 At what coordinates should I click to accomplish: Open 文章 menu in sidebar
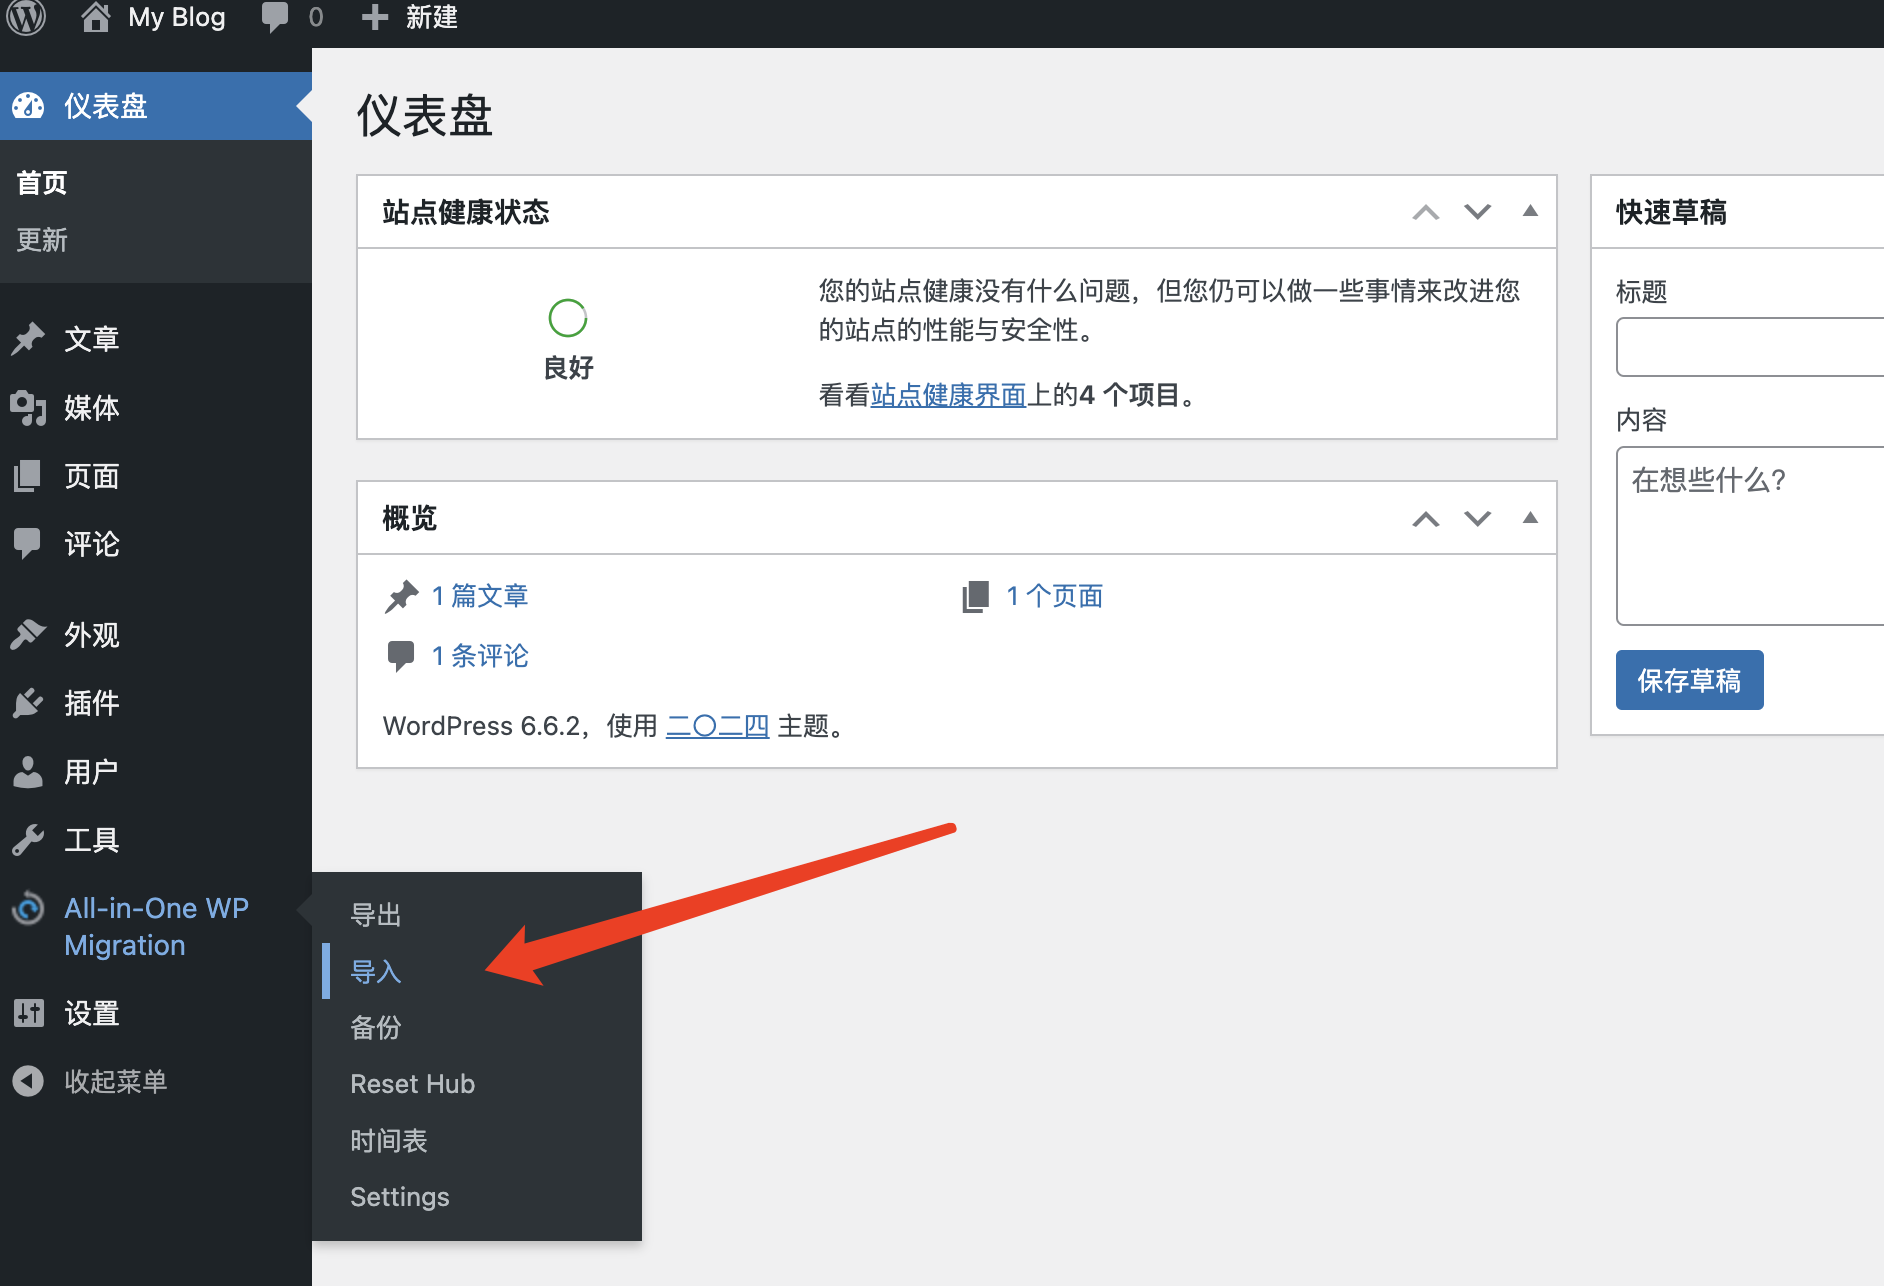[x=156, y=339]
